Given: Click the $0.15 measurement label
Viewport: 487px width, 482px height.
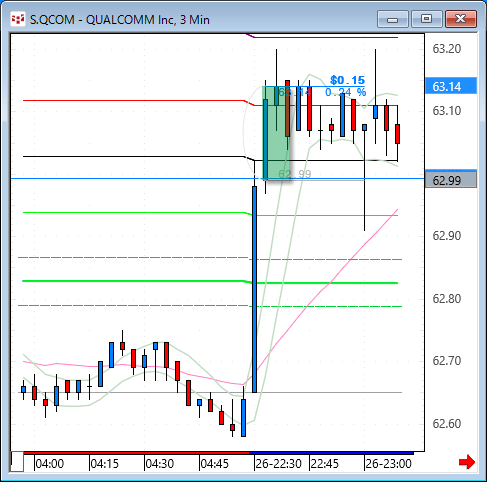Looking at the screenshot, I should coord(347,80).
